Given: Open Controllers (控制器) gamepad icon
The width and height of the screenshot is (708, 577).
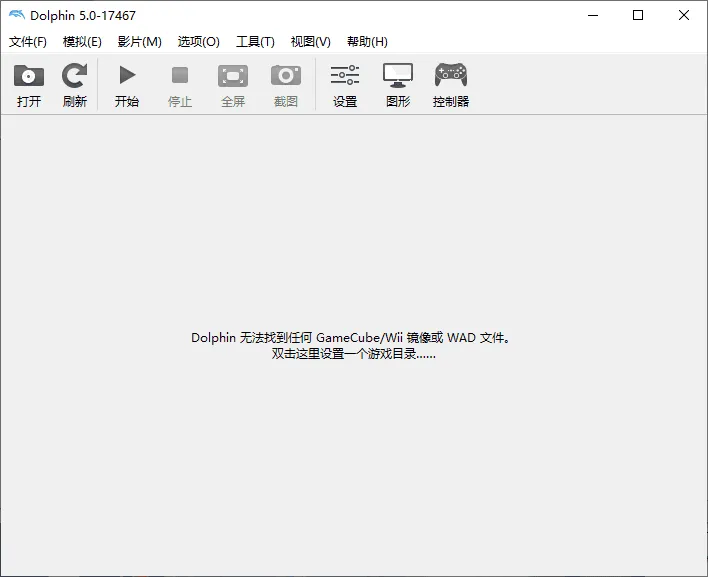Looking at the screenshot, I should coord(451,75).
